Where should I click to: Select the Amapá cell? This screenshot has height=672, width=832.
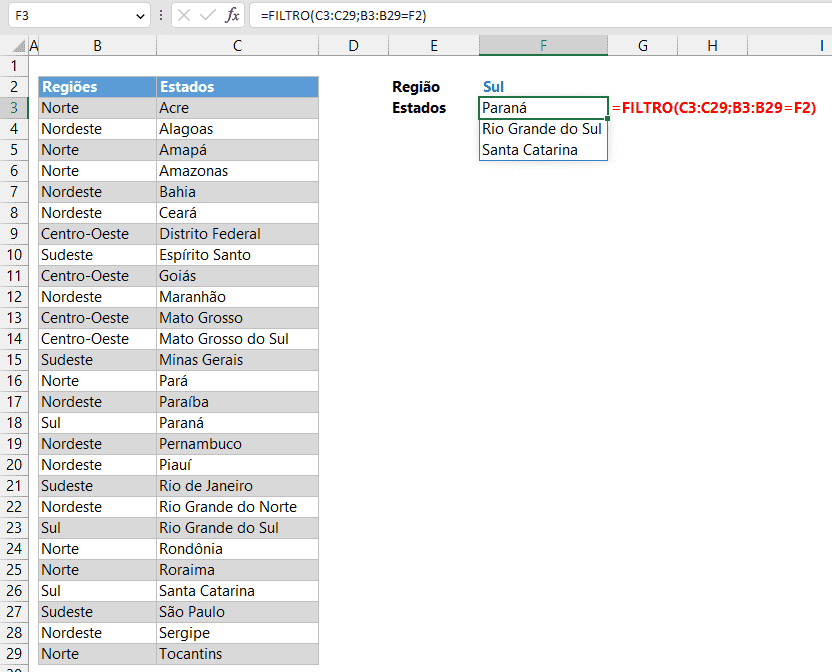pos(237,150)
